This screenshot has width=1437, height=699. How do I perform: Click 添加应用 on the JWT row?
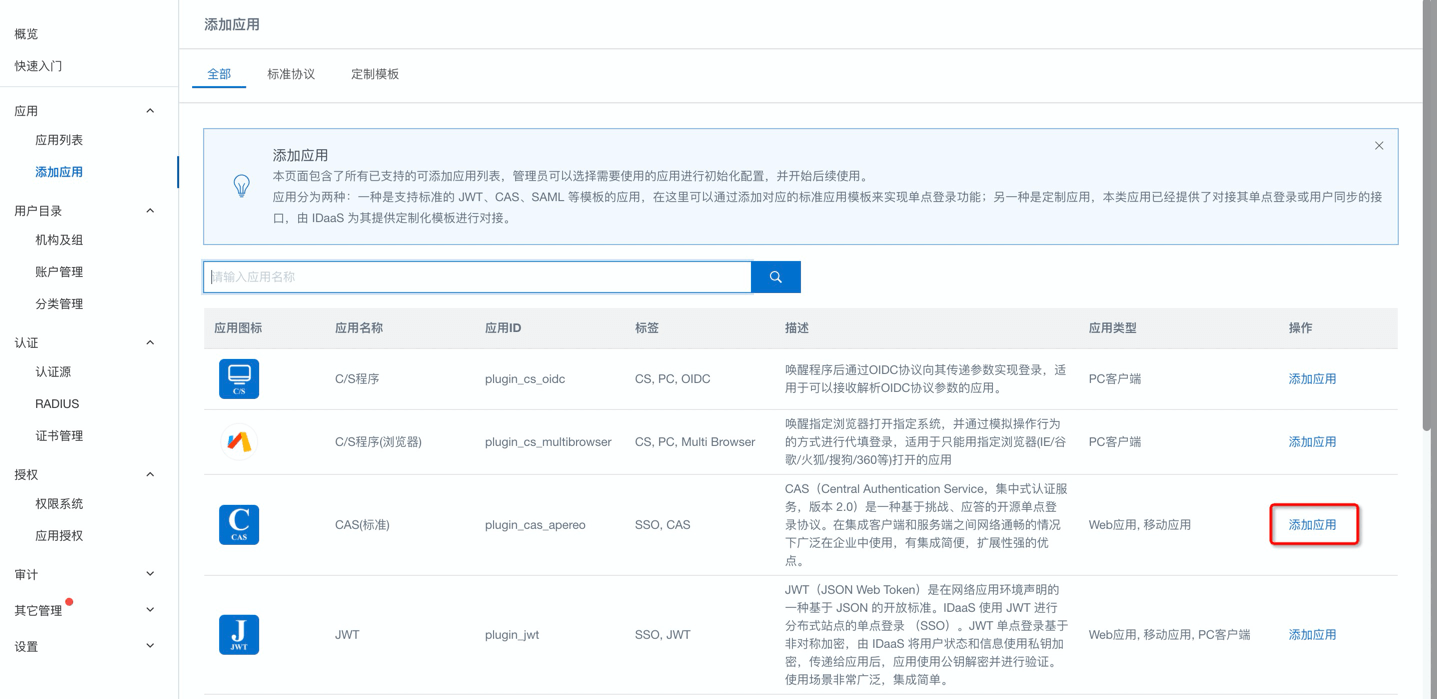coord(1312,634)
